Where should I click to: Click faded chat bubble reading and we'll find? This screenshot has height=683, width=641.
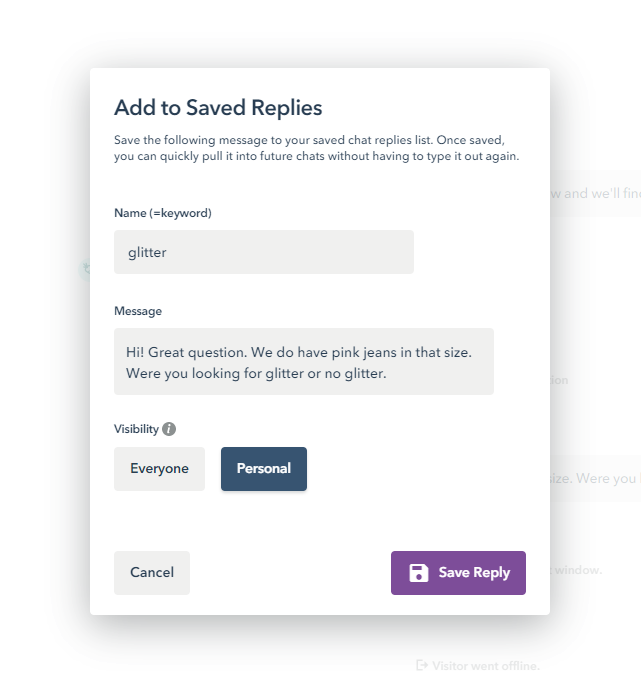(x=596, y=193)
